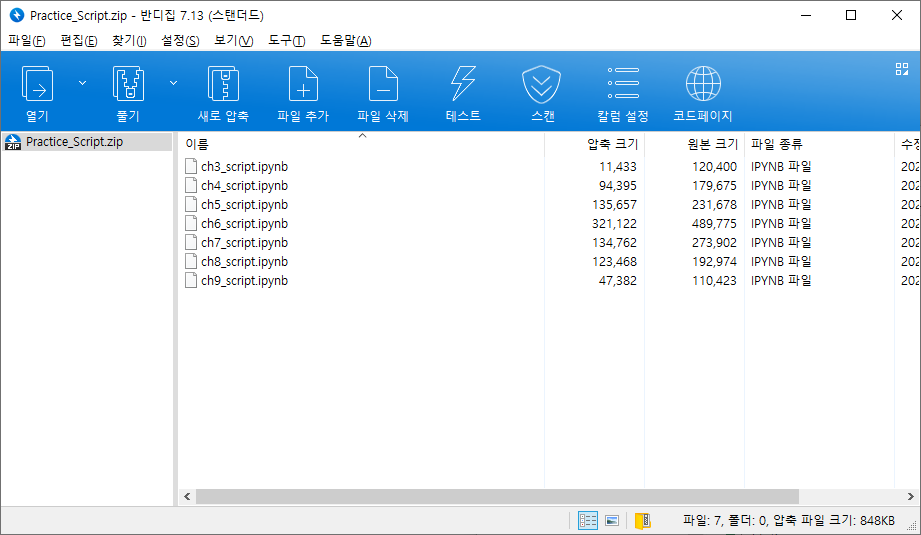Click file icon of ch3_script.ipynb
The height and width of the screenshot is (535, 921).
191,166
